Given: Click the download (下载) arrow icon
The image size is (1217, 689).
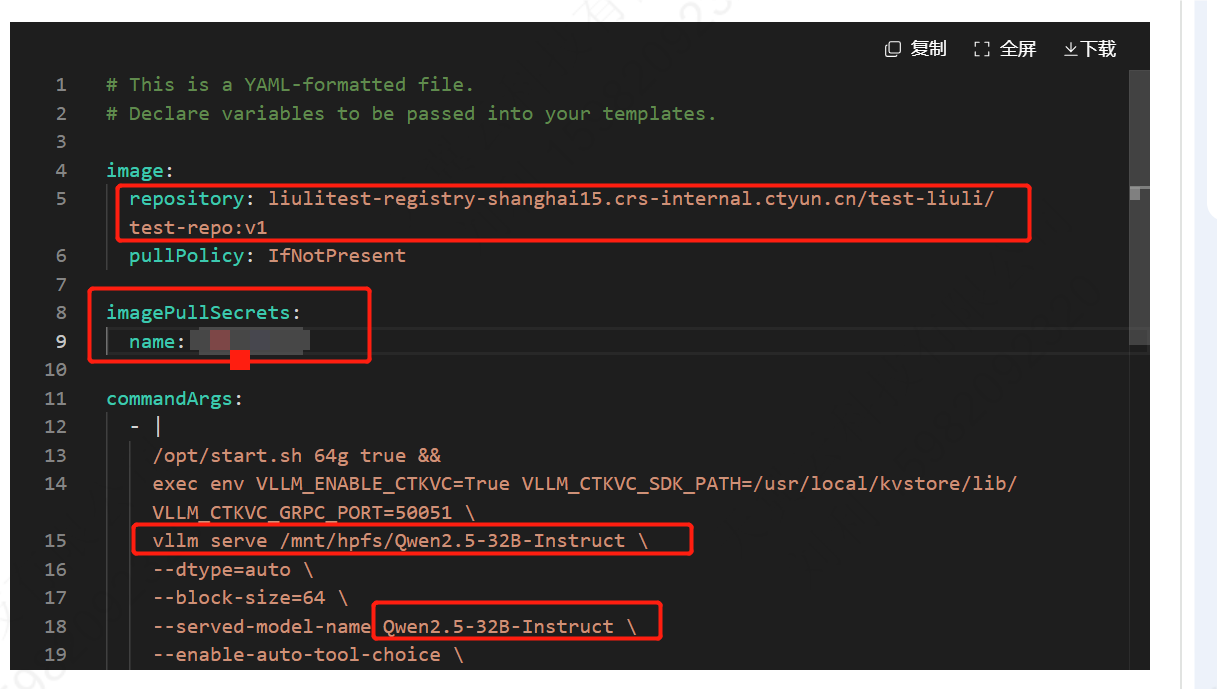Looking at the screenshot, I should click(1070, 49).
